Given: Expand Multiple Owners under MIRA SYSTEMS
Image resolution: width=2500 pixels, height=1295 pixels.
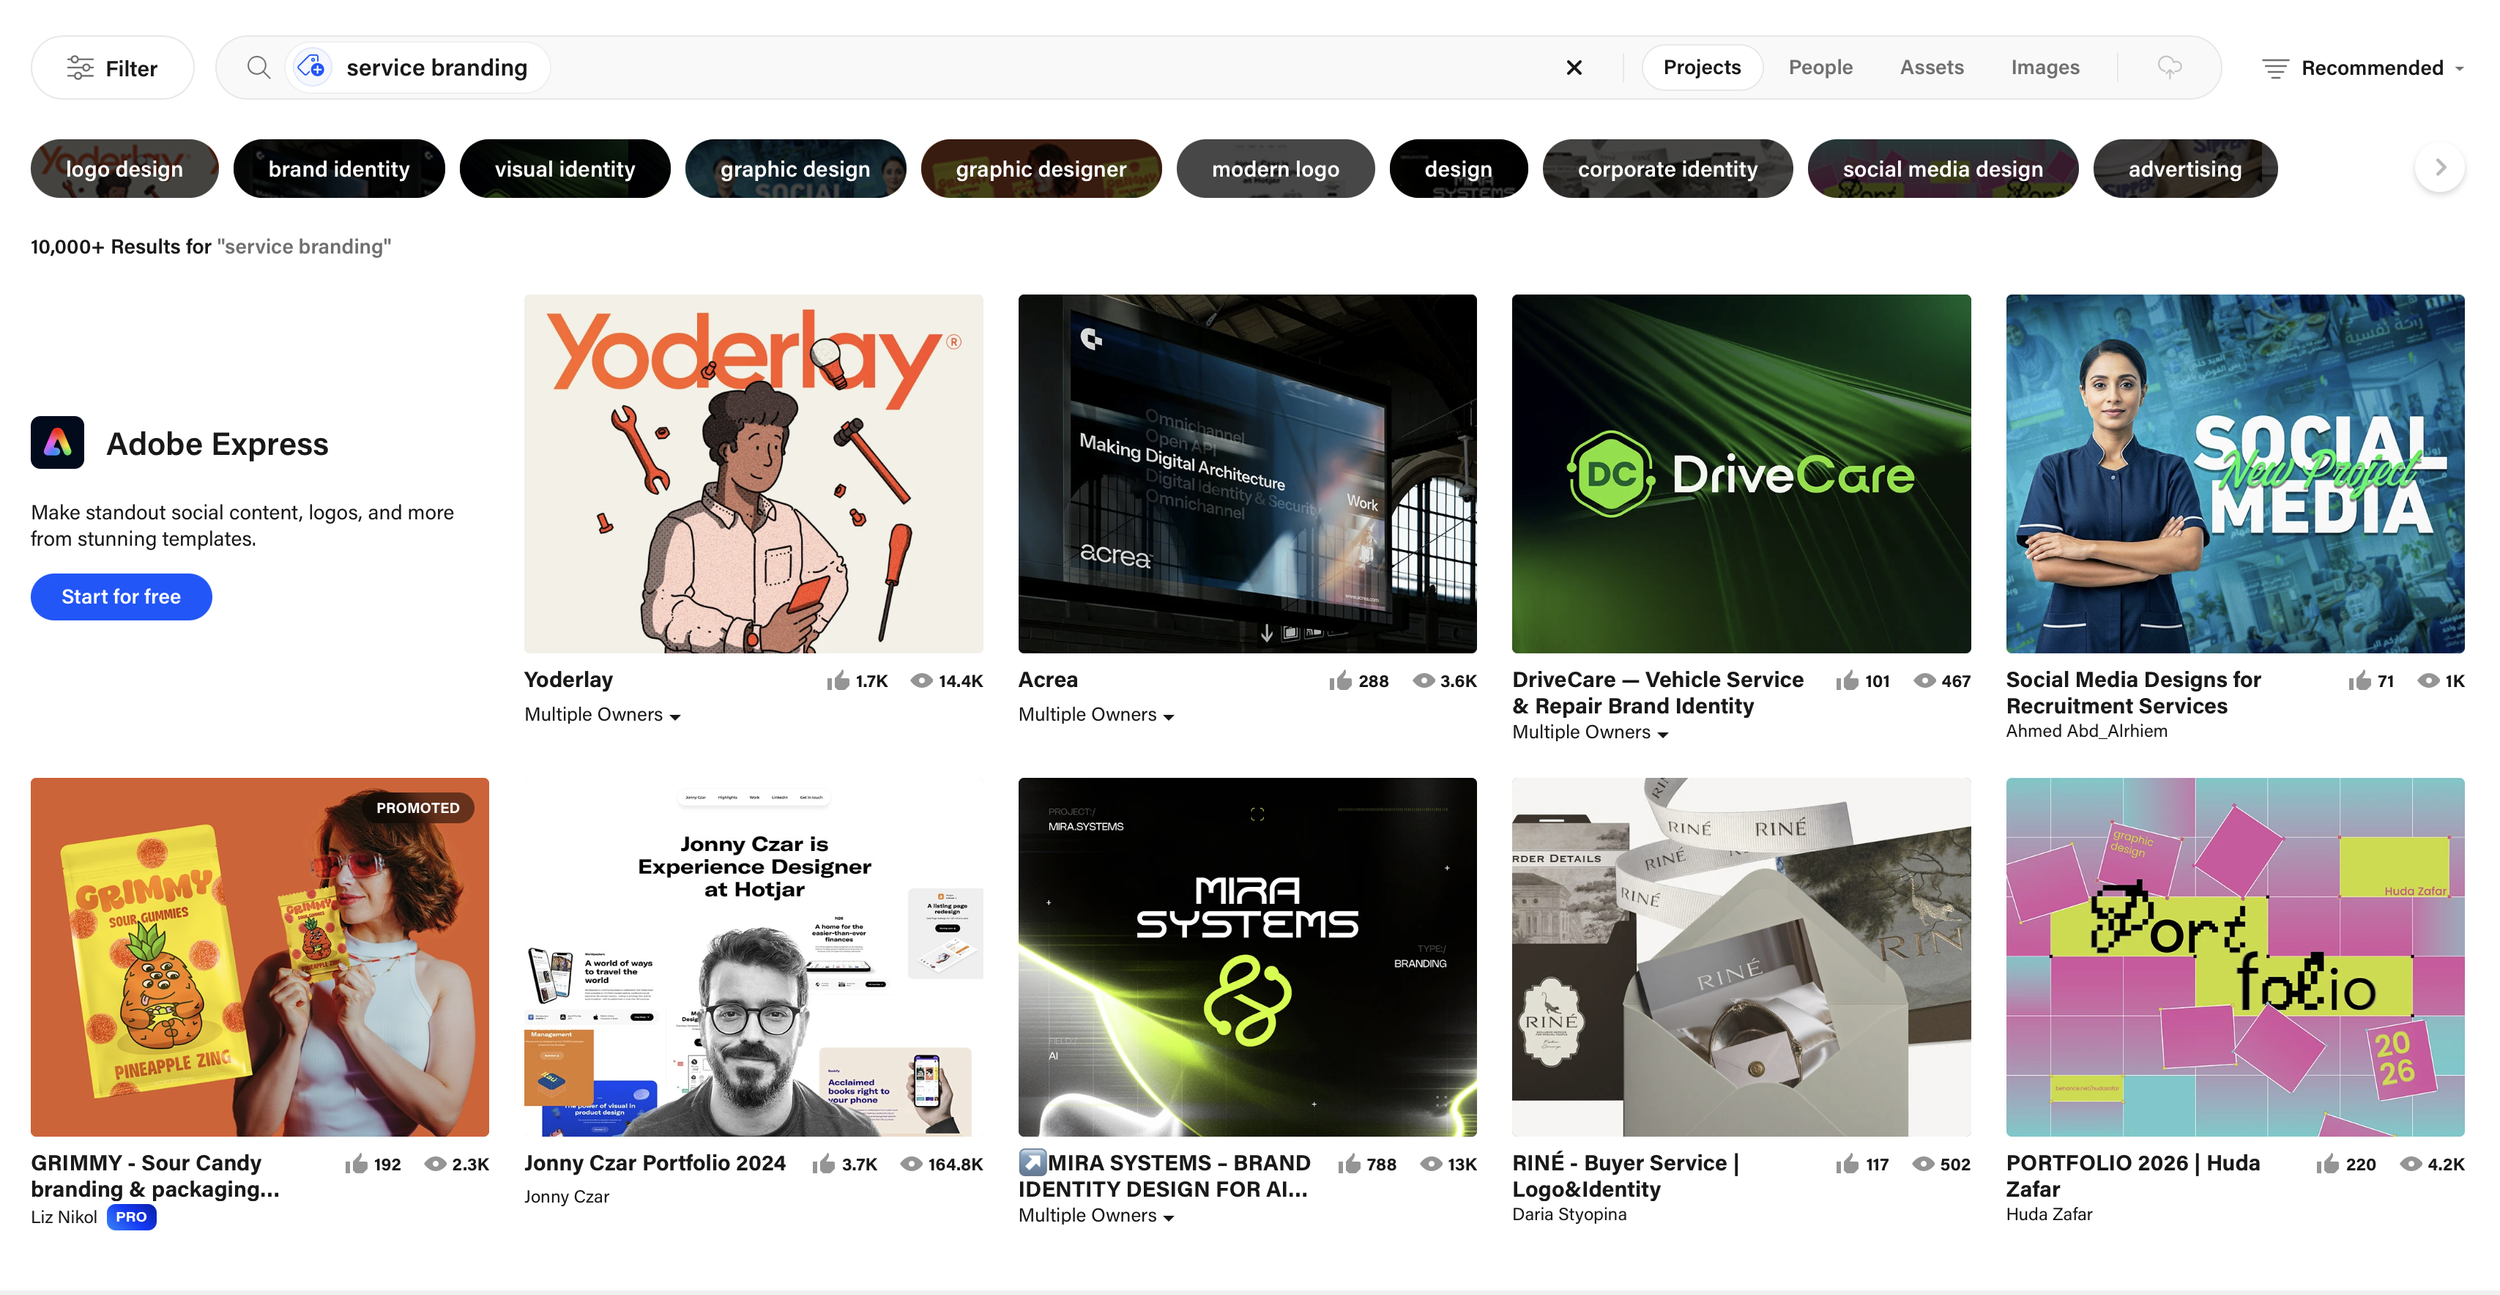Looking at the screenshot, I should pos(1096,1216).
